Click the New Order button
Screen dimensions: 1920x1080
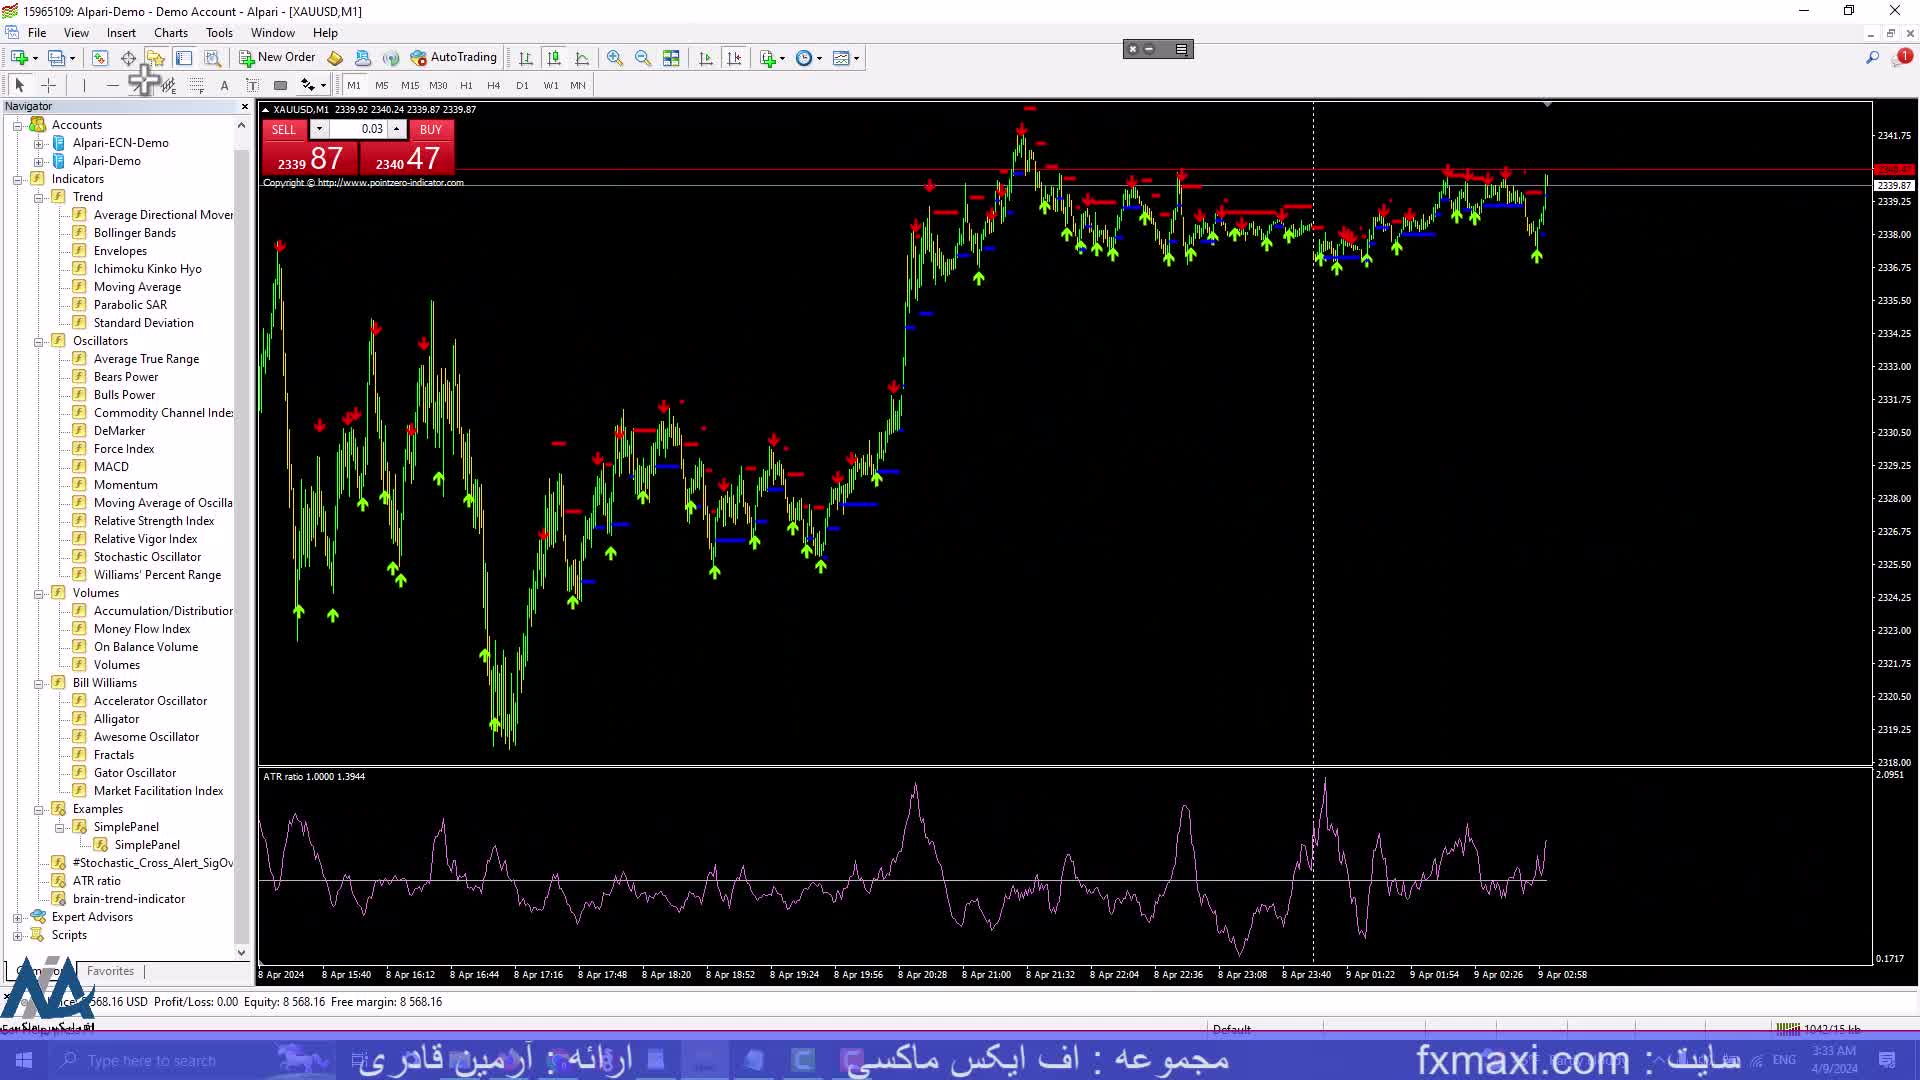pos(277,58)
